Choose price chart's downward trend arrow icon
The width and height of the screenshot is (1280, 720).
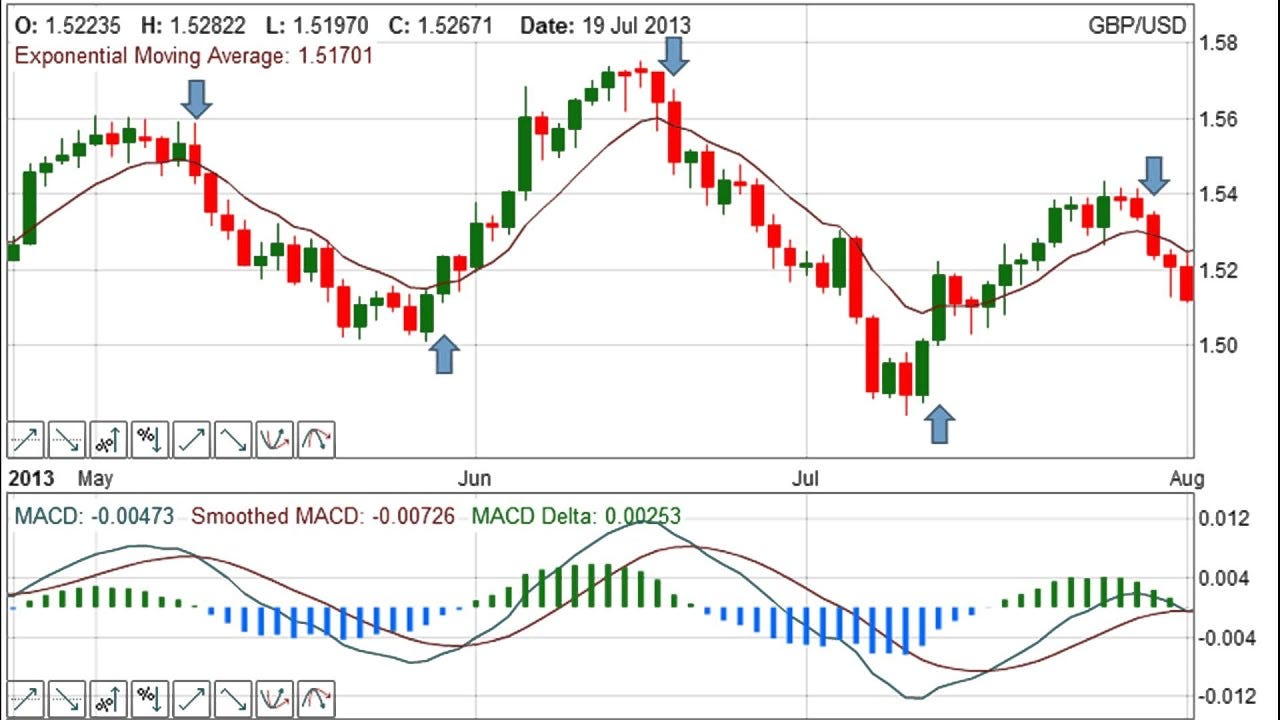(x=233, y=439)
